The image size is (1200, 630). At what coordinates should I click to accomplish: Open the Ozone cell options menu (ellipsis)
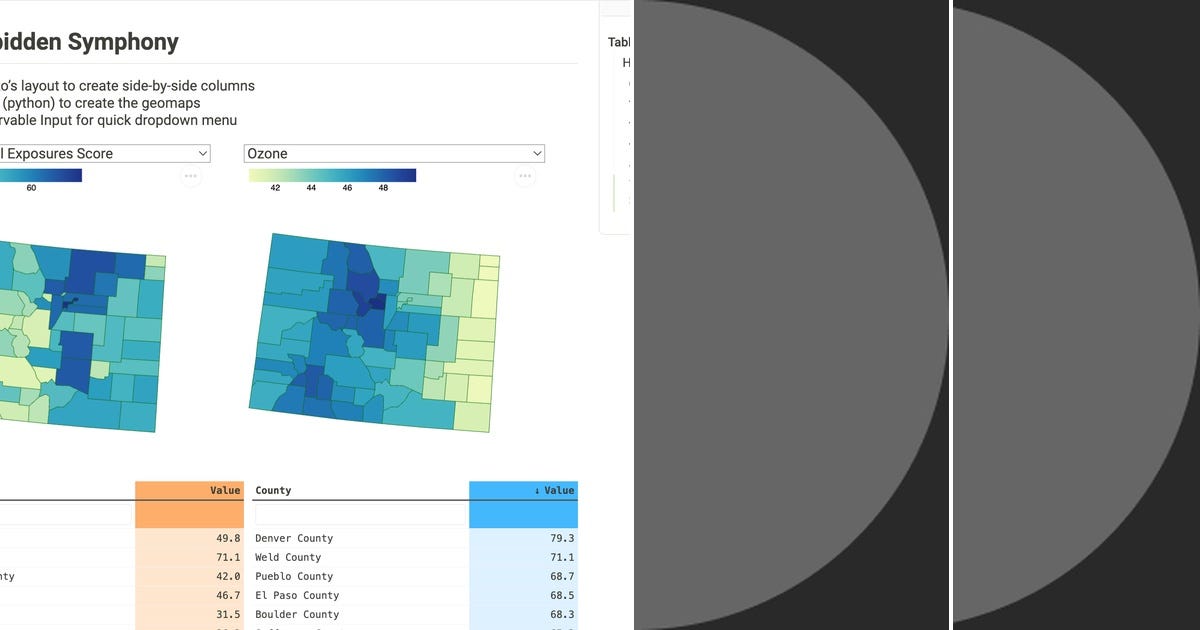point(524,176)
